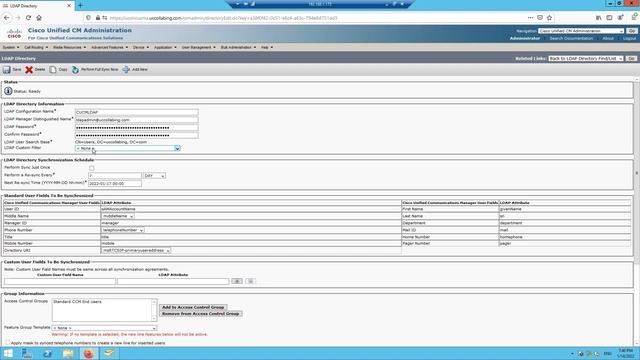The height and width of the screenshot is (360, 640).
Task: Open the User Management menu
Action: point(198,48)
